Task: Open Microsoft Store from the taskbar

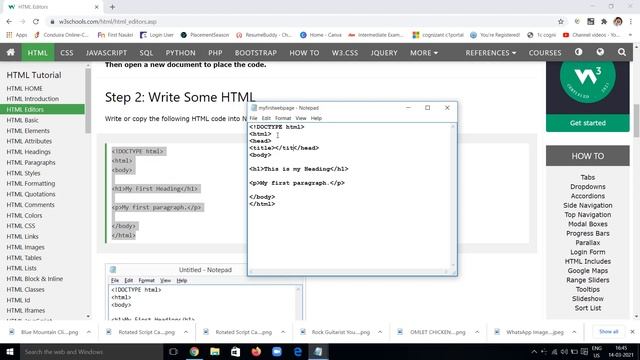Action: [x=236, y=351]
